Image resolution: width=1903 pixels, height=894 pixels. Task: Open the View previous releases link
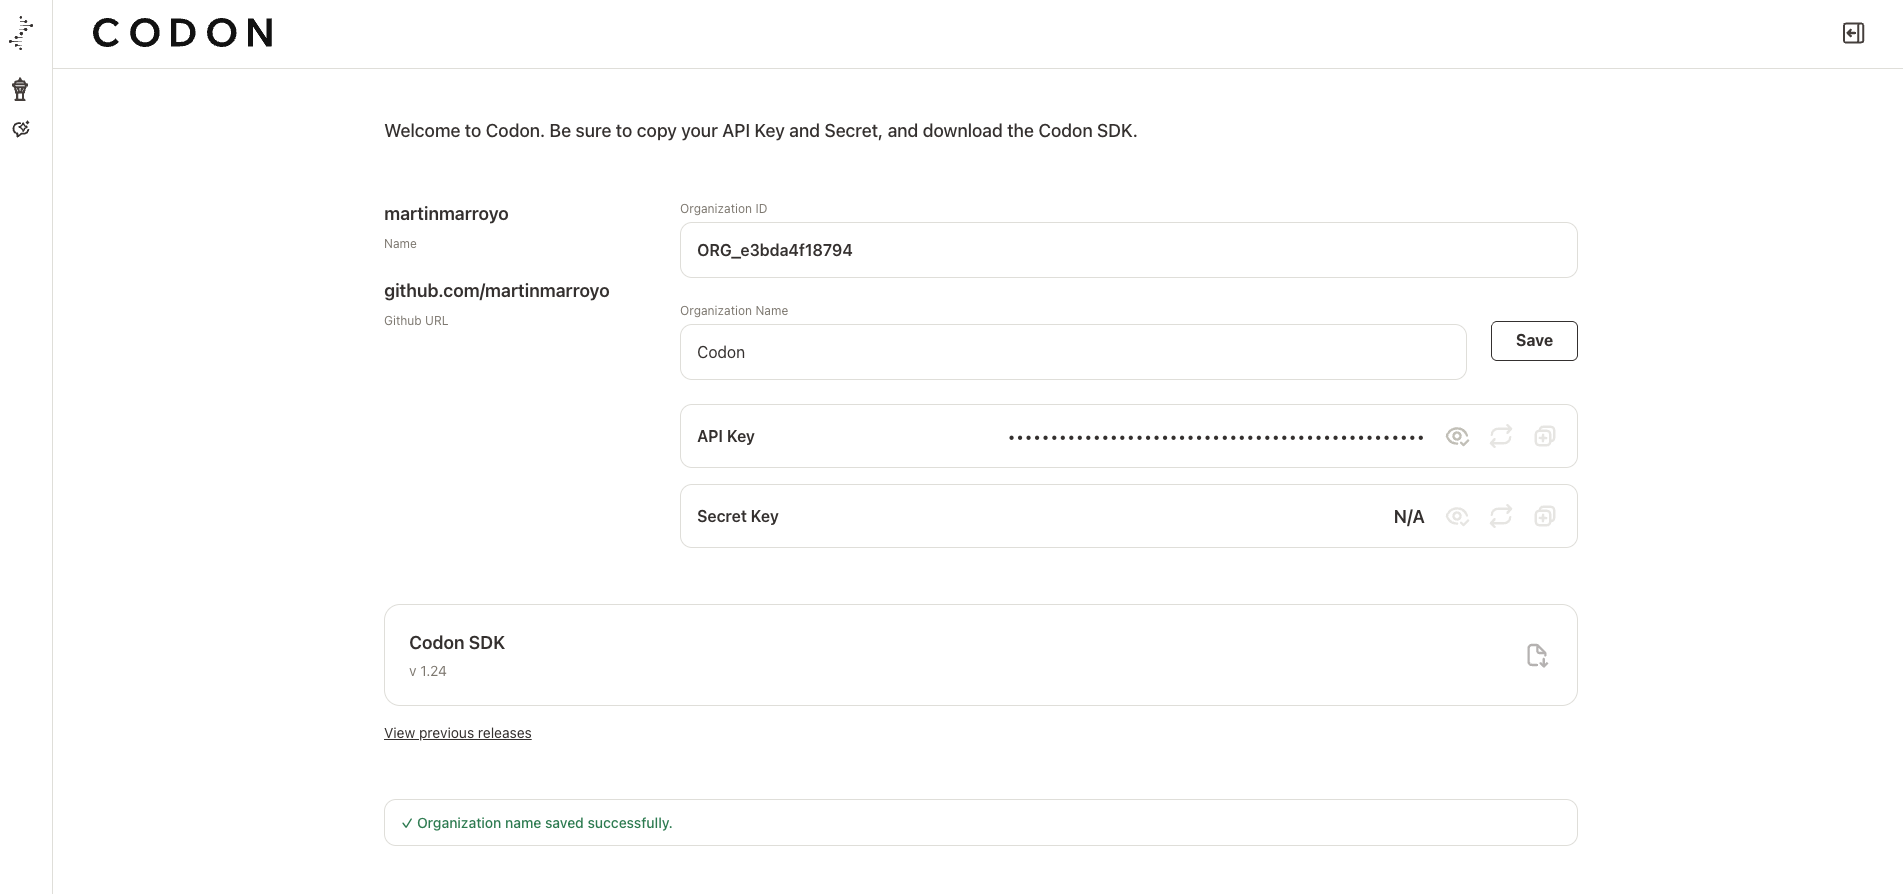[x=457, y=733]
